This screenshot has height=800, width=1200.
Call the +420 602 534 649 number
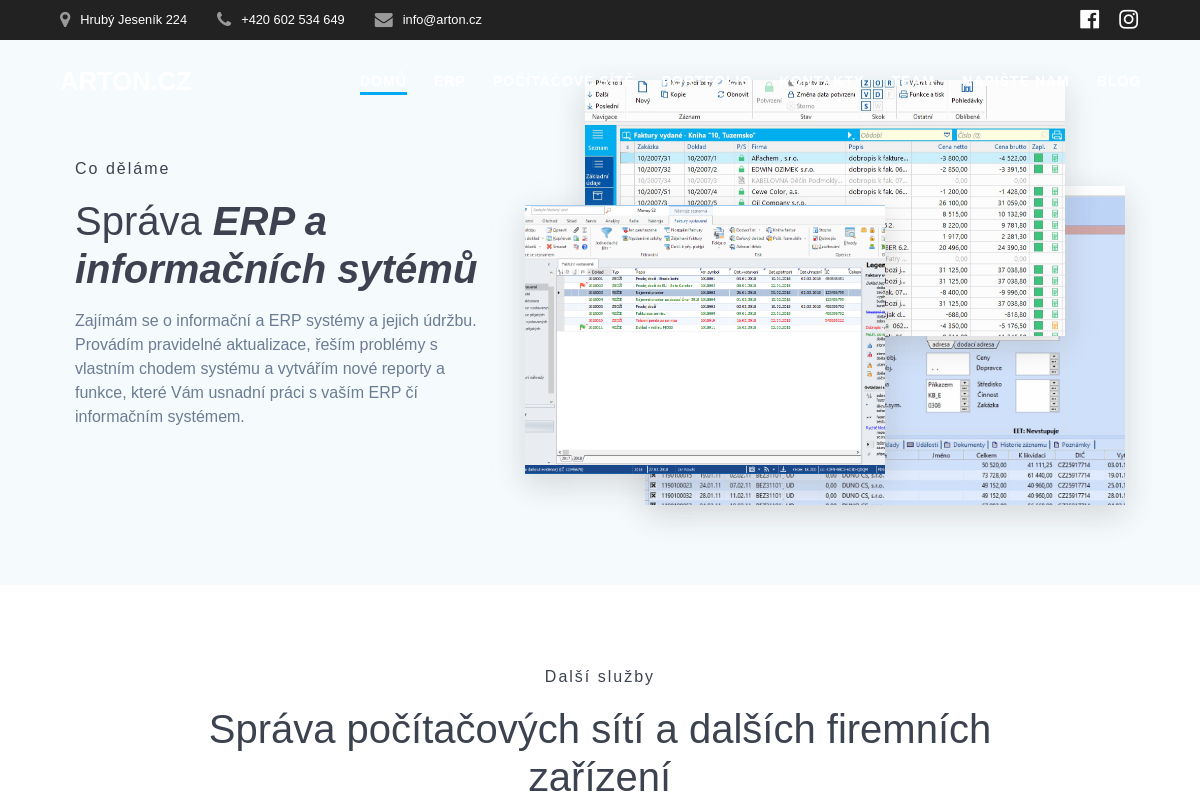point(292,20)
